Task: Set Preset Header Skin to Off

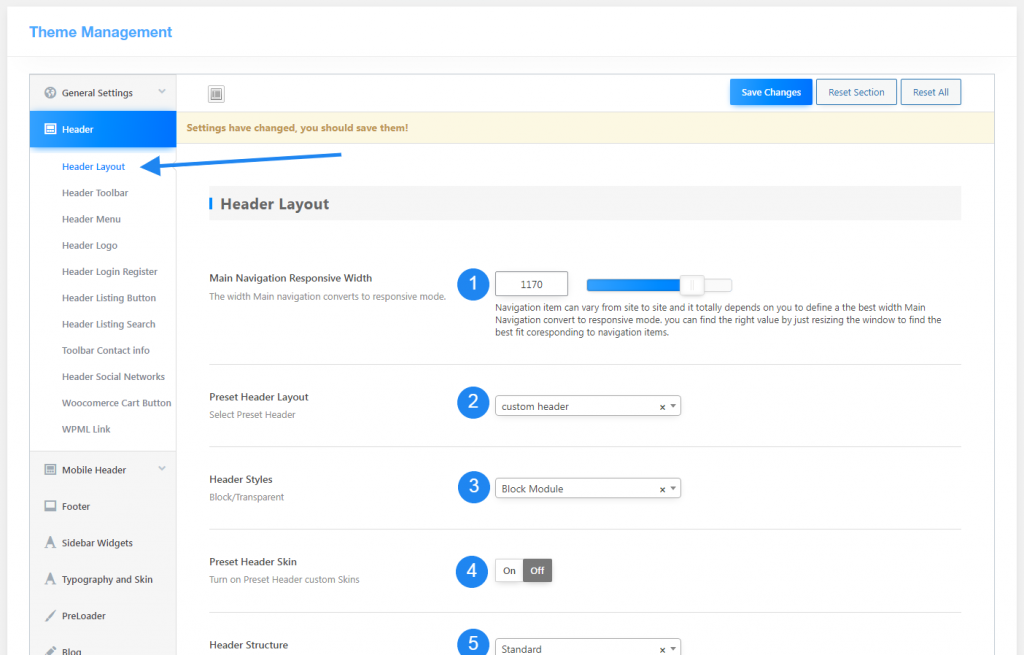Action: coord(537,571)
